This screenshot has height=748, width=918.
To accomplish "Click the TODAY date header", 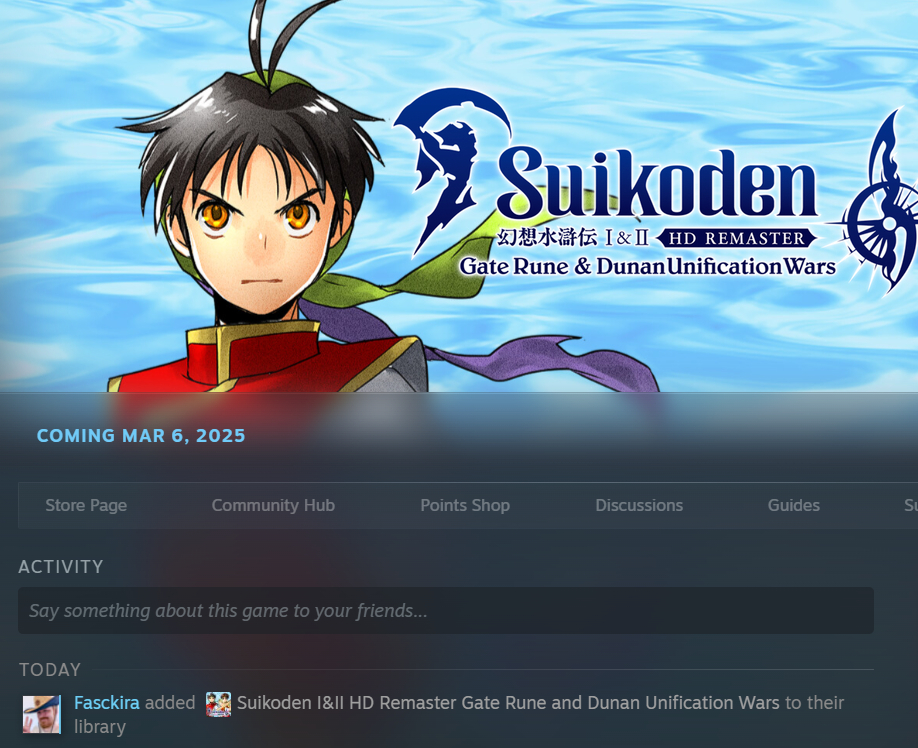I will coord(50,670).
